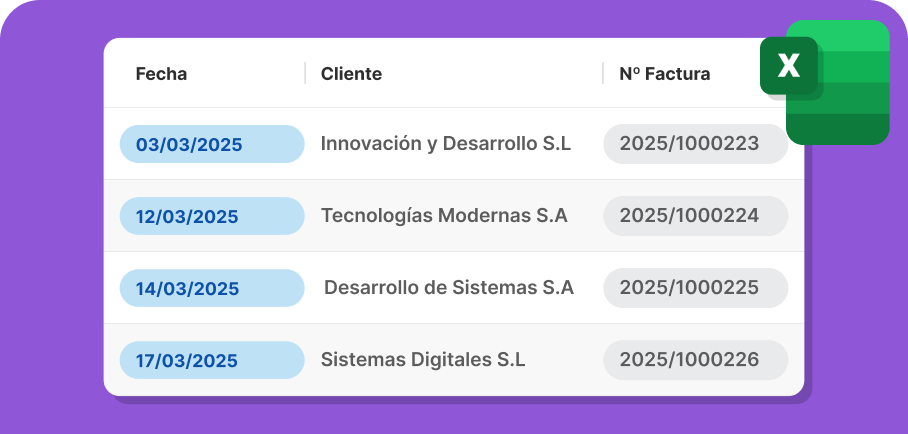
Task: Click the divider before Nº Factura header
Action: (x=603, y=73)
